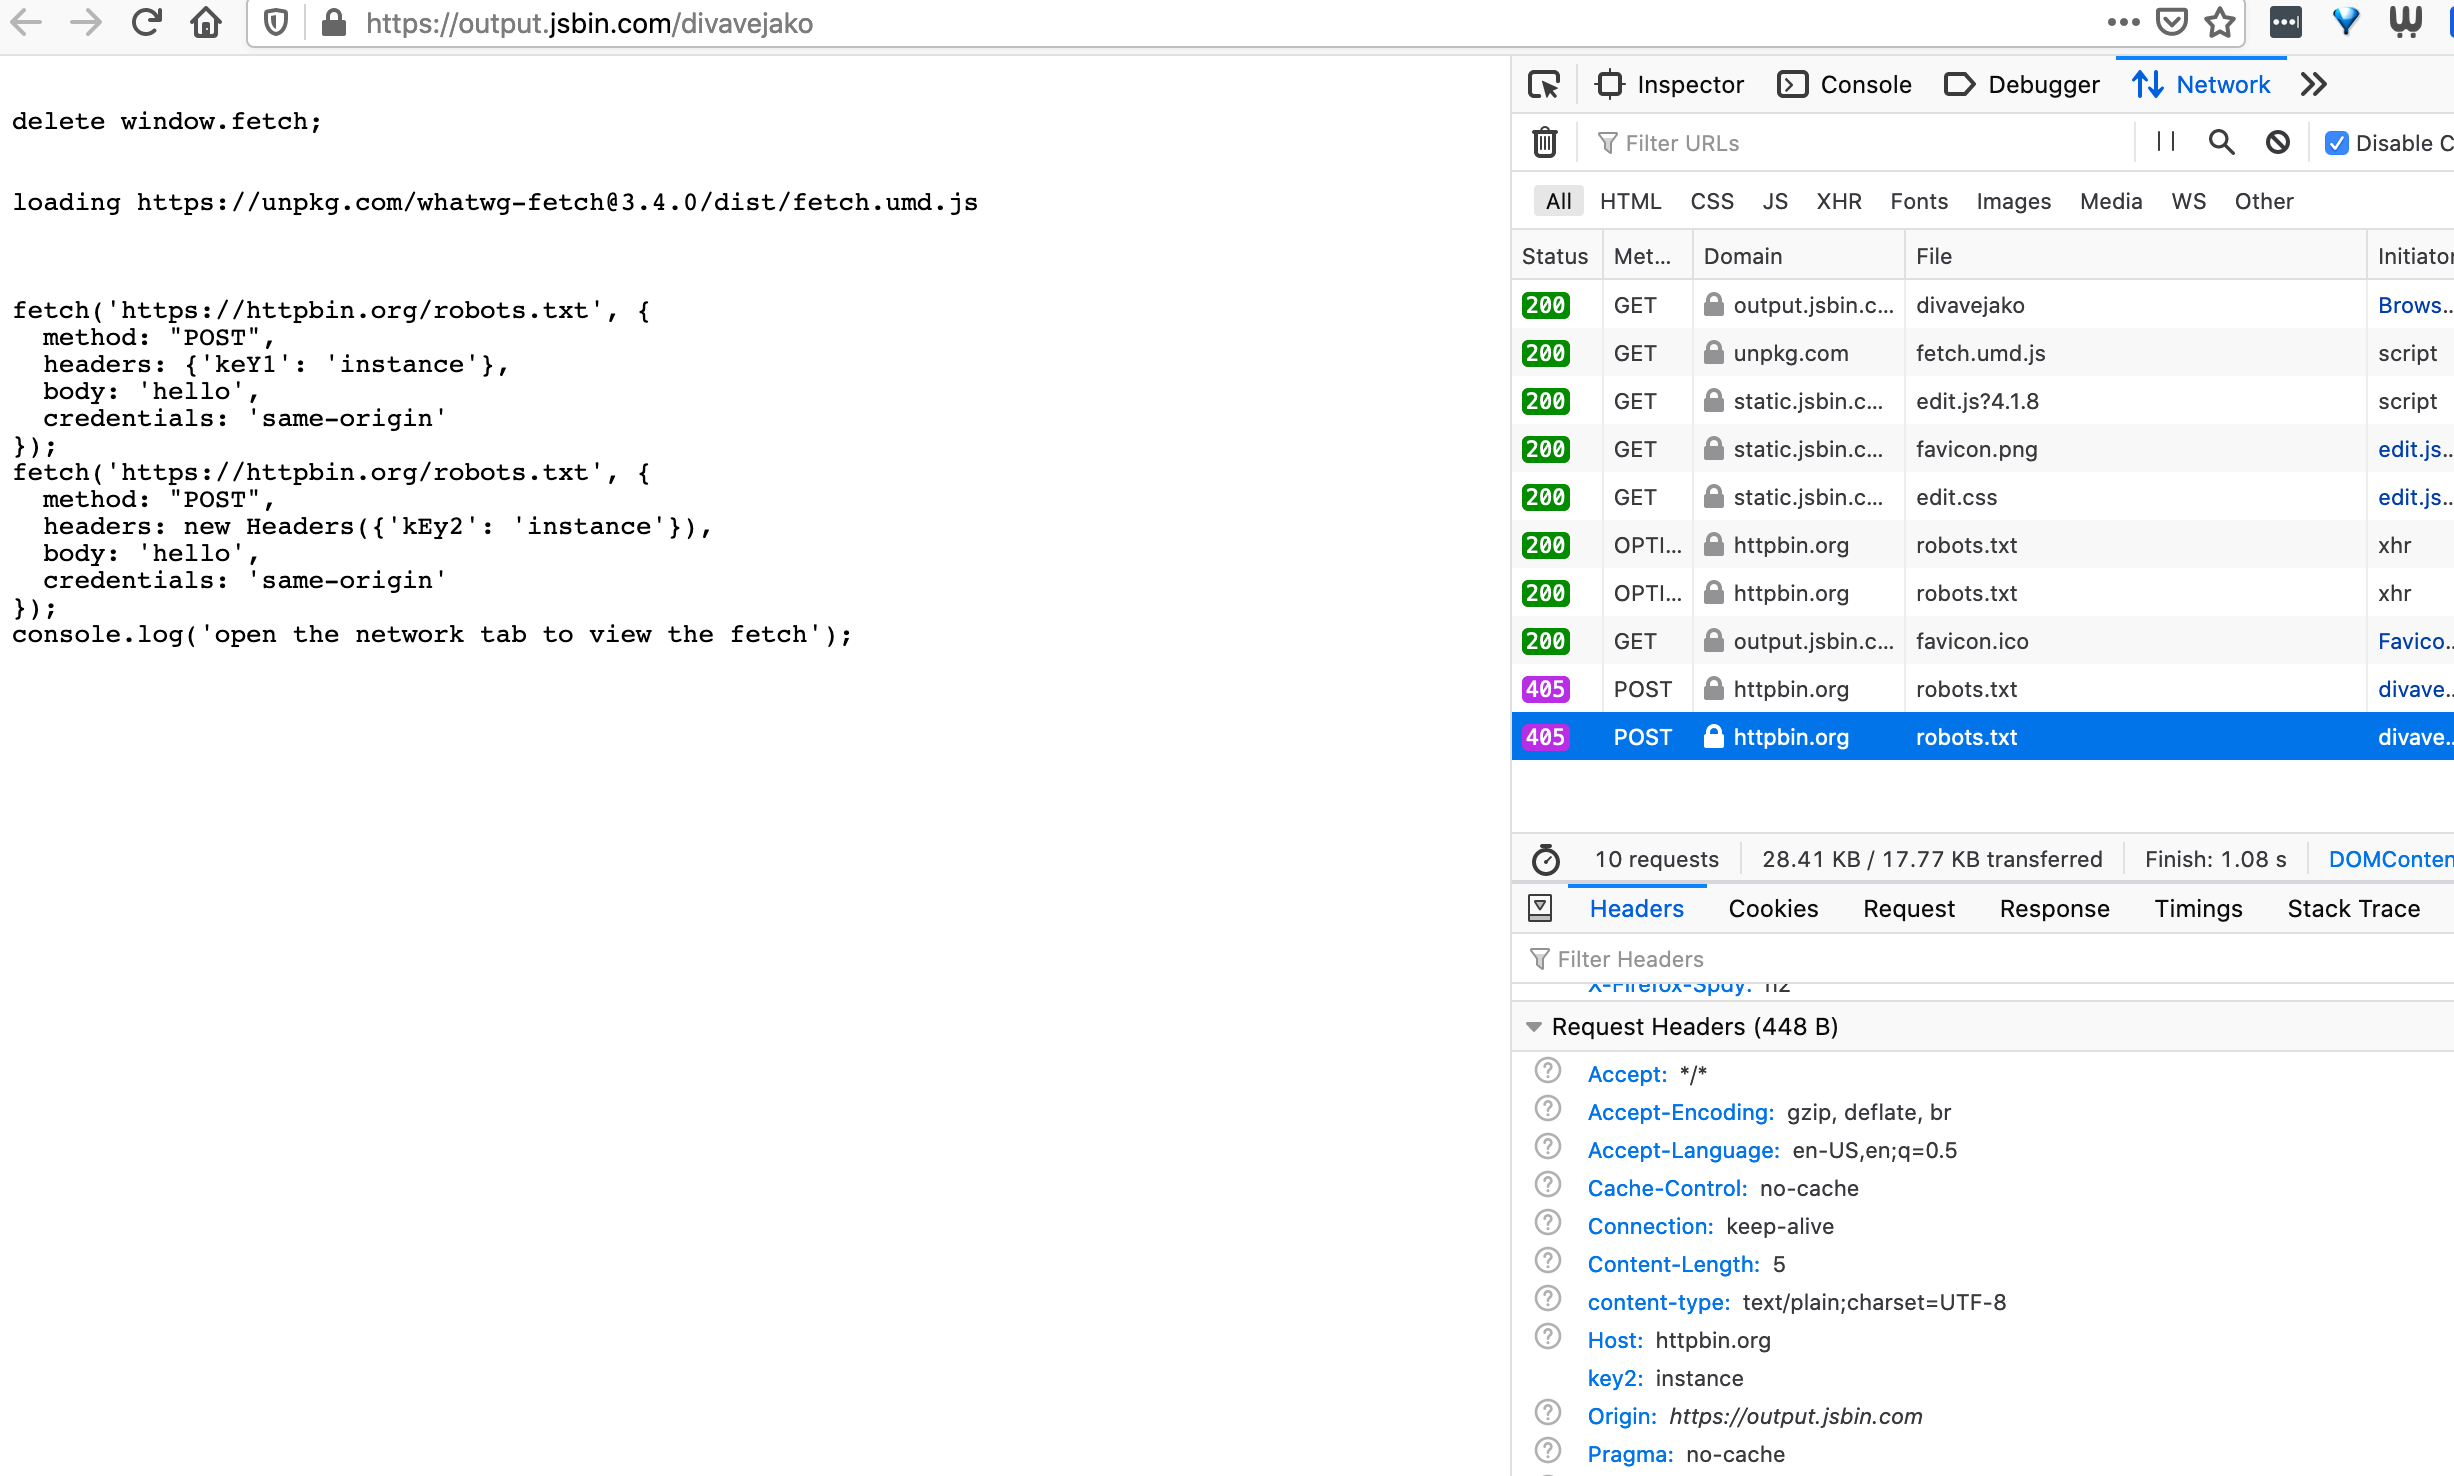Select the element picker tool in DevTools
2454x1476 pixels.
[1543, 85]
